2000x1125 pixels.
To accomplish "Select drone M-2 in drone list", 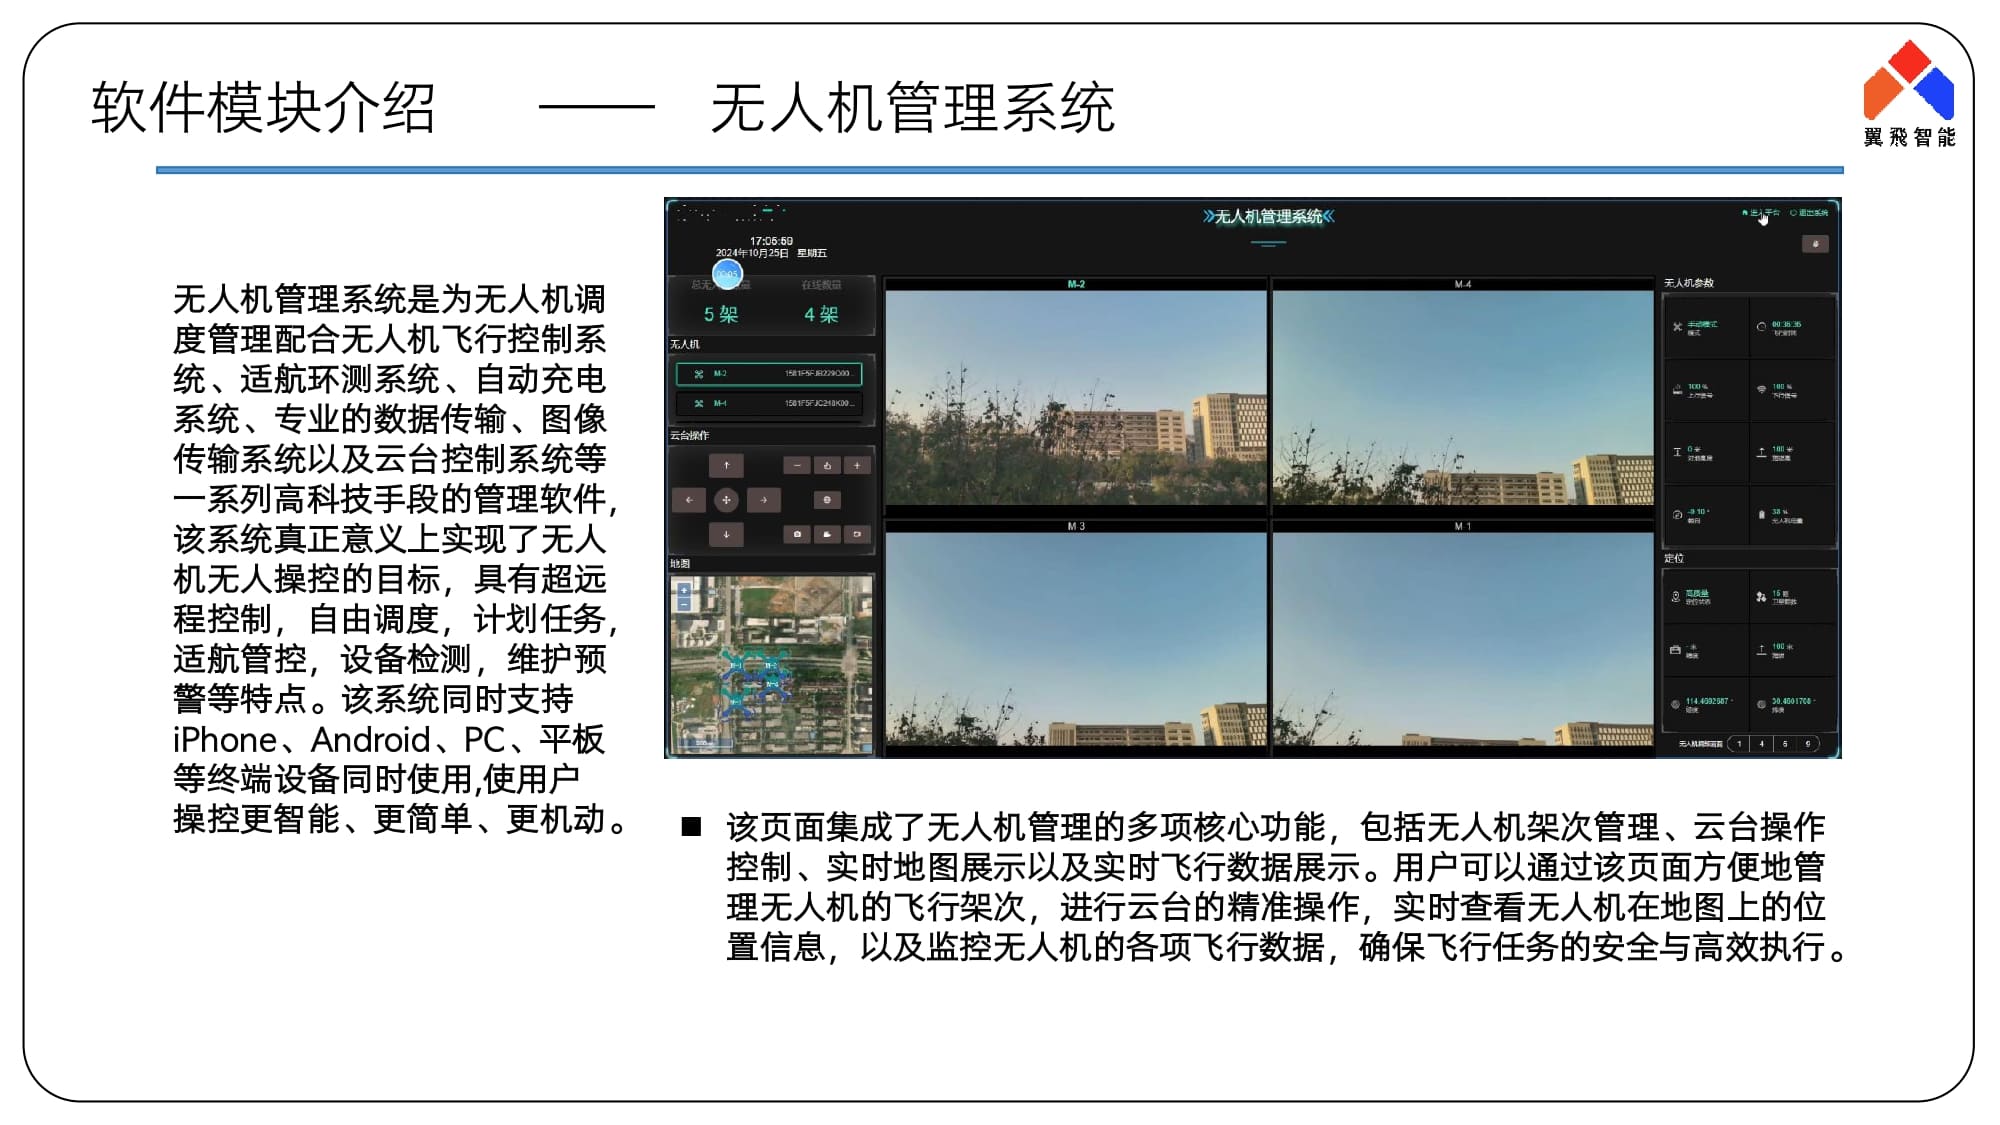I will pyautogui.click(x=768, y=374).
